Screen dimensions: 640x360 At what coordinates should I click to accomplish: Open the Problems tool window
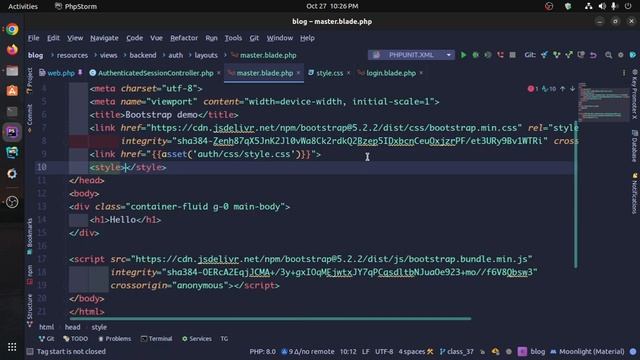(x=115, y=339)
